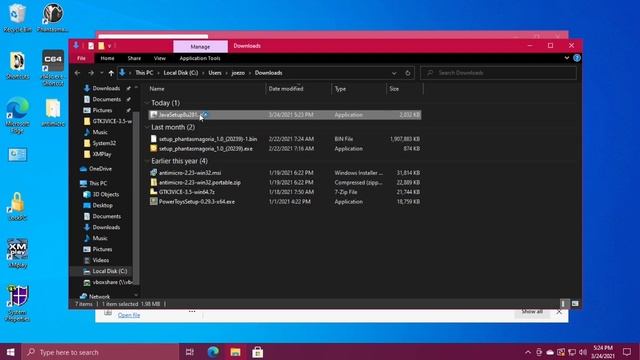
Task: Open the C64 emulator desktop shortcut
Action: tap(53, 68)
